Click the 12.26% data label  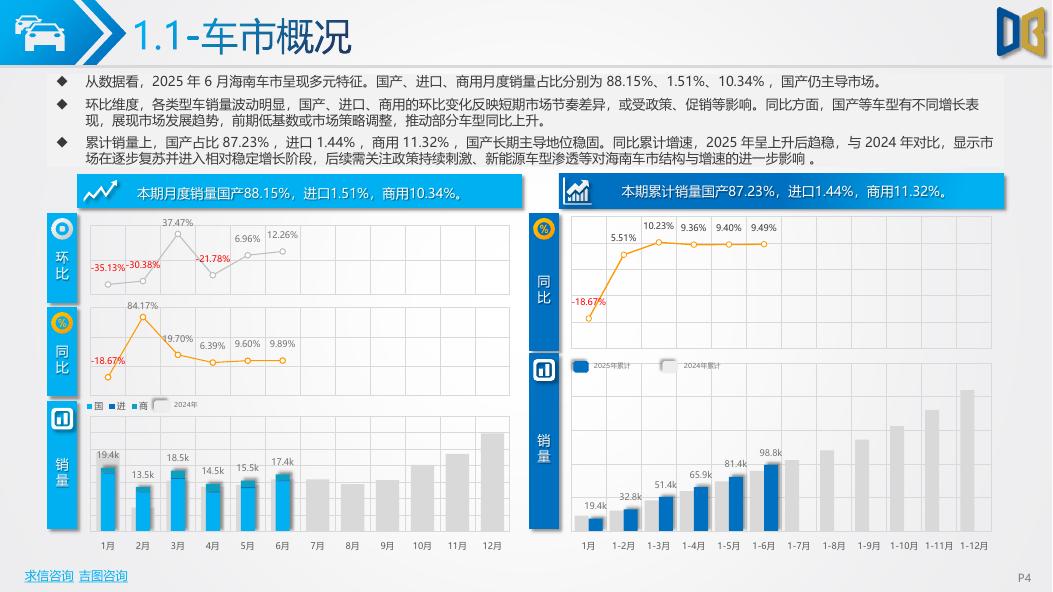(282, 234)
